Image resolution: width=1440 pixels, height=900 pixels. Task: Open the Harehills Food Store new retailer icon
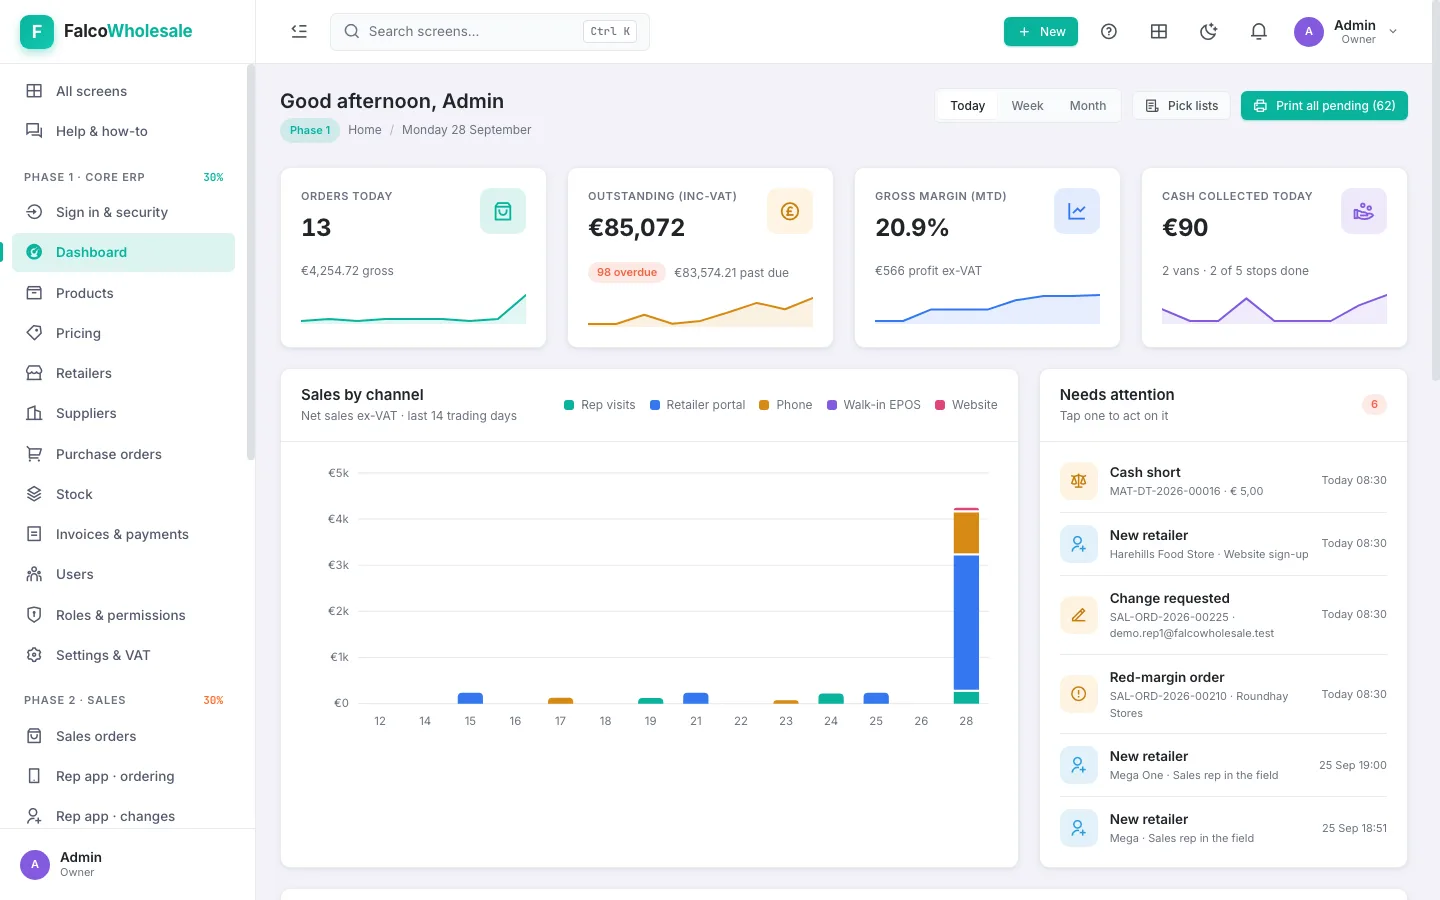click(1079, 544)
